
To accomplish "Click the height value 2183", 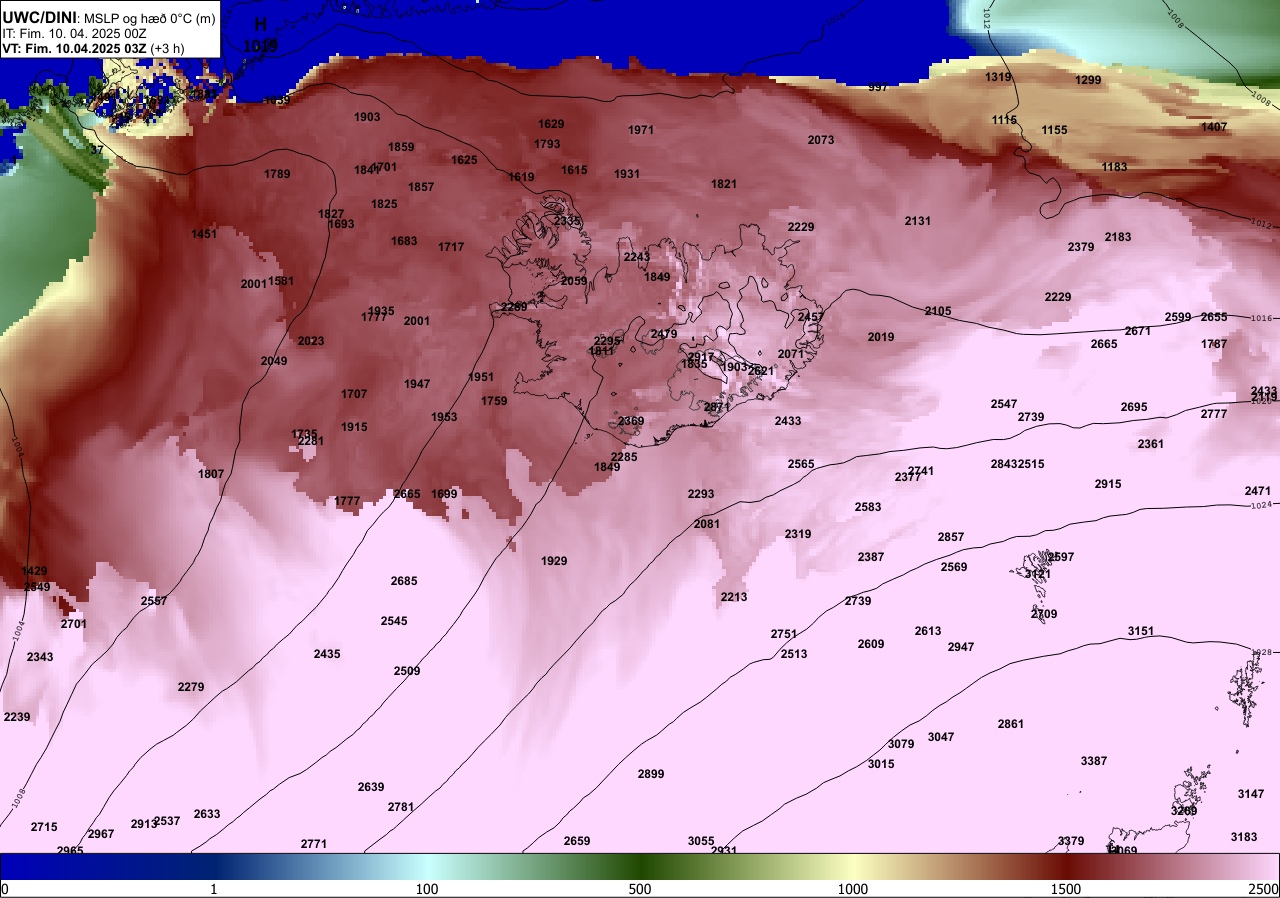I will [1118, 237].
